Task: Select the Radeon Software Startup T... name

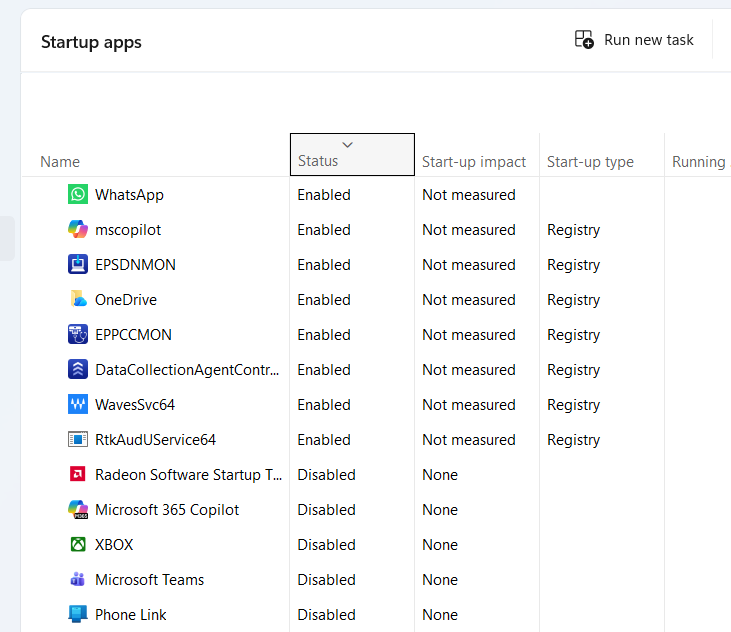Action: 188,474
